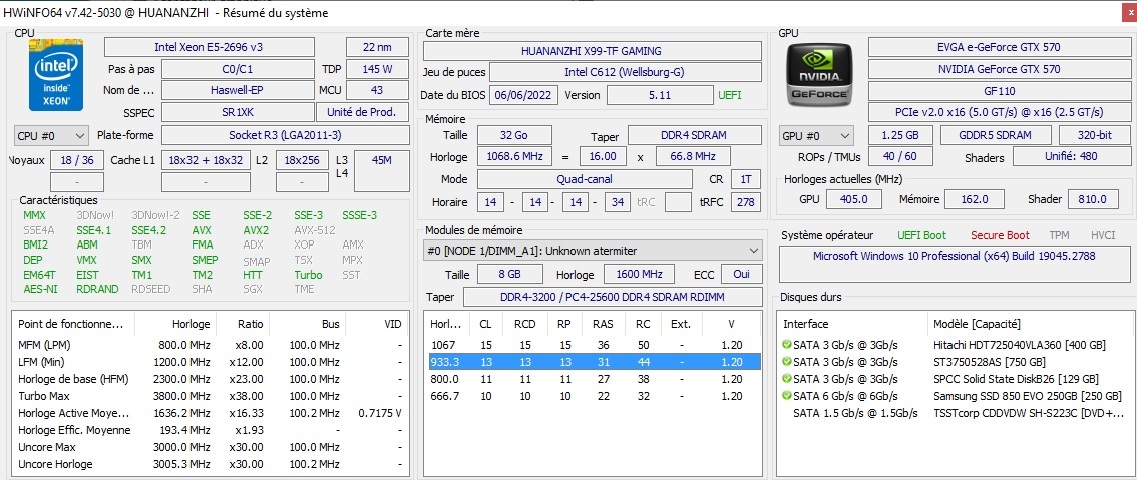This screenshot has height=480, width=1137.
Task: Click green status icon for Hitachi HDT725040VLA360
Action: 787,345
